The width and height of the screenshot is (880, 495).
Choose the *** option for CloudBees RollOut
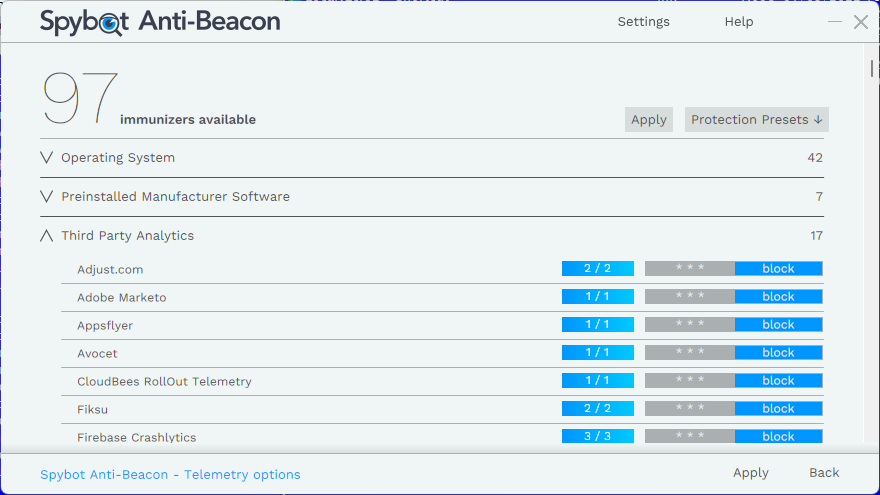[x=690, y=381]
